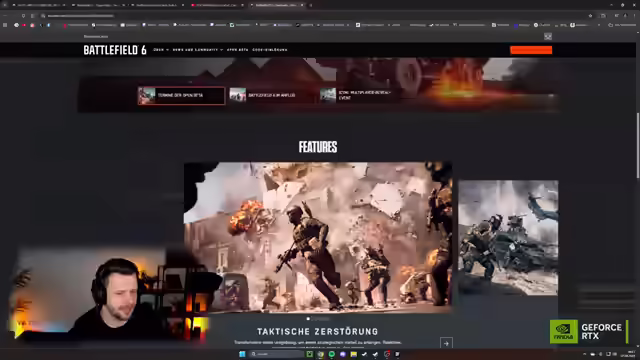
Task: Expand the Spiel dropdown in the site navigation
Action: (x=161, y=50)
